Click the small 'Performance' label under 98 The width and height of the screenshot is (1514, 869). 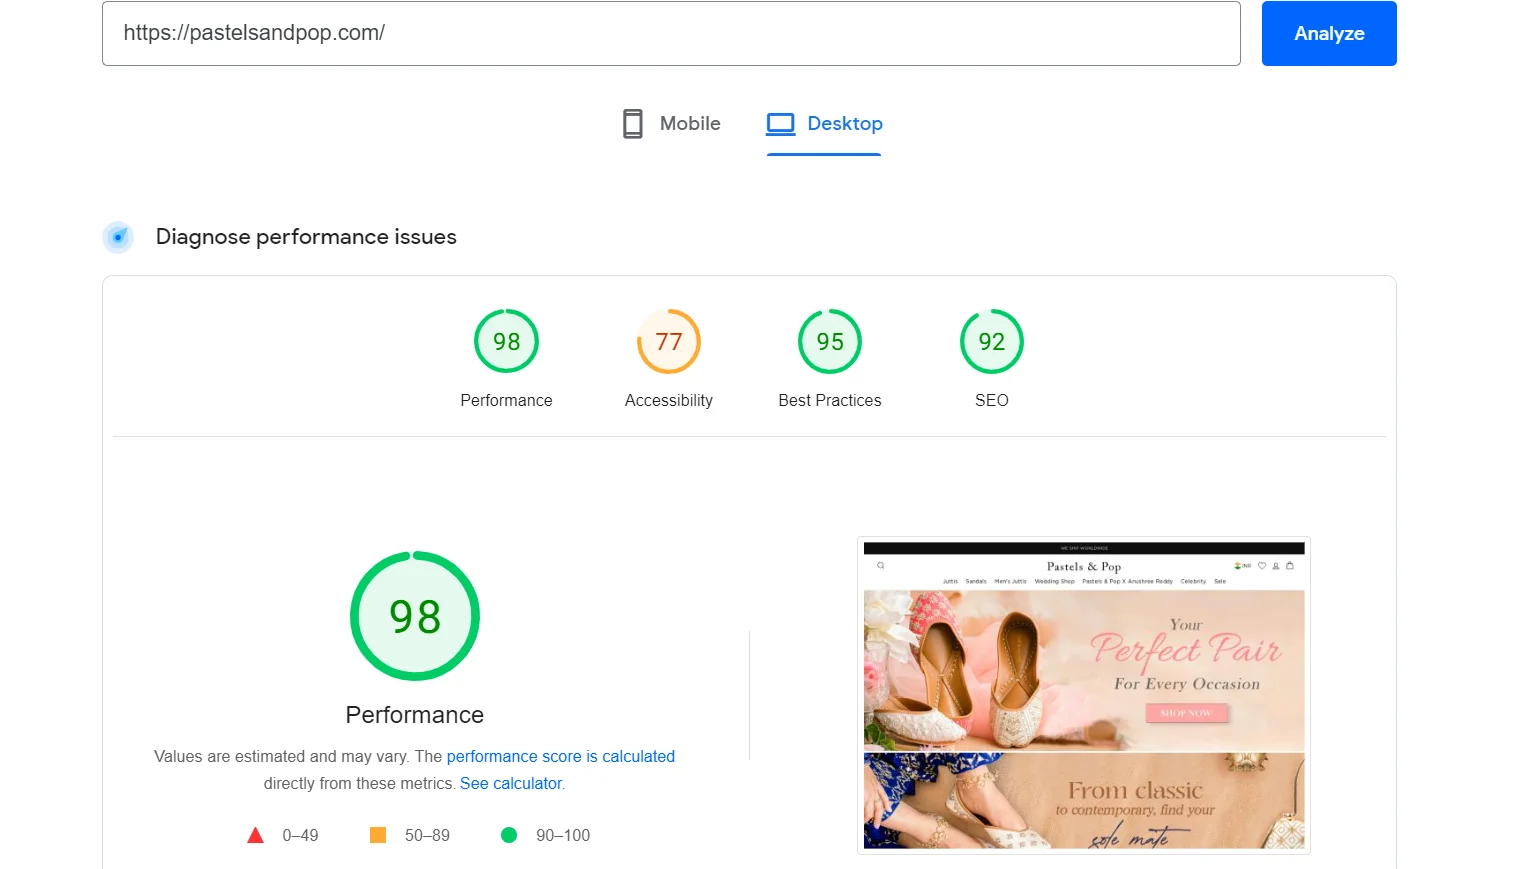[x=506, y=400]
